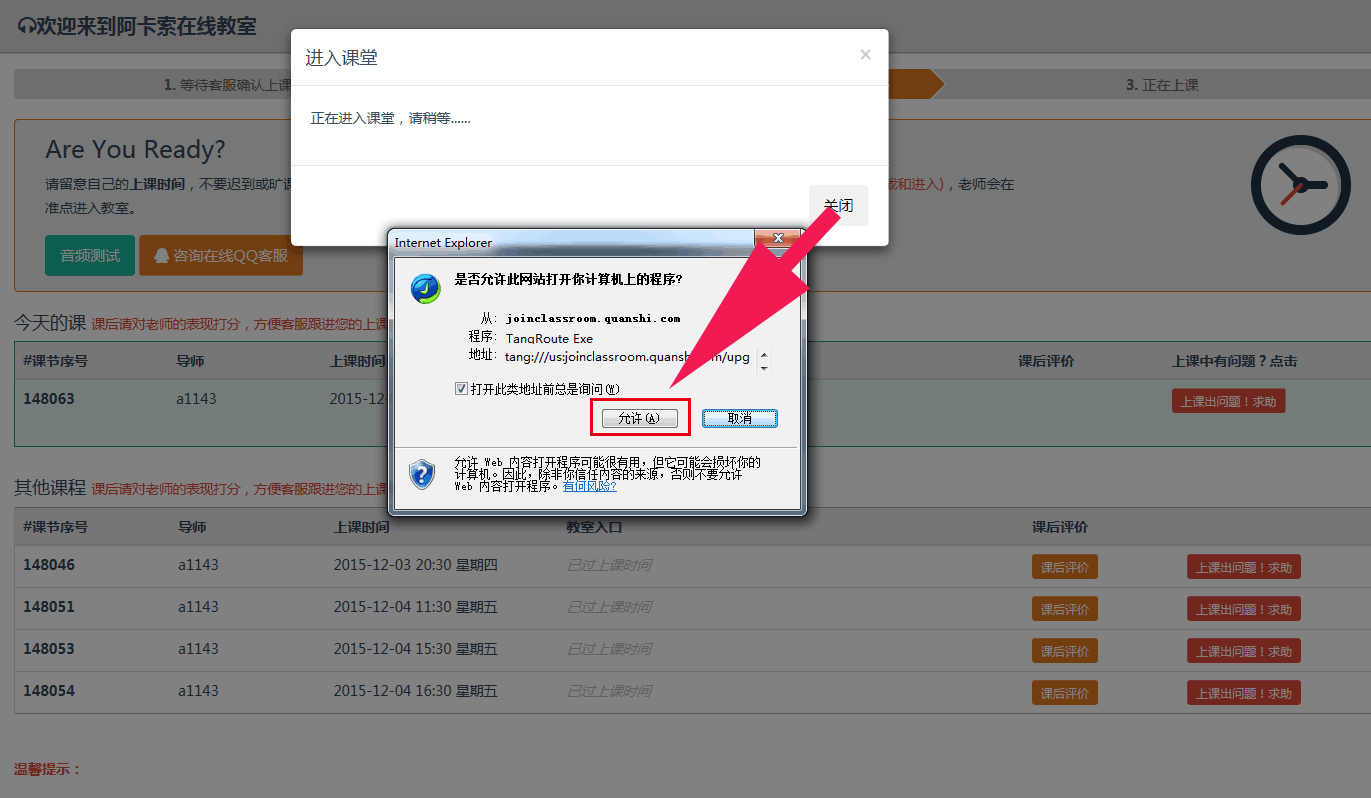The width and height of the screenshot is (1371, 798).
Task: Uncheck 打开此类地址前总是询问 checkbox
Action: [461, 388]
